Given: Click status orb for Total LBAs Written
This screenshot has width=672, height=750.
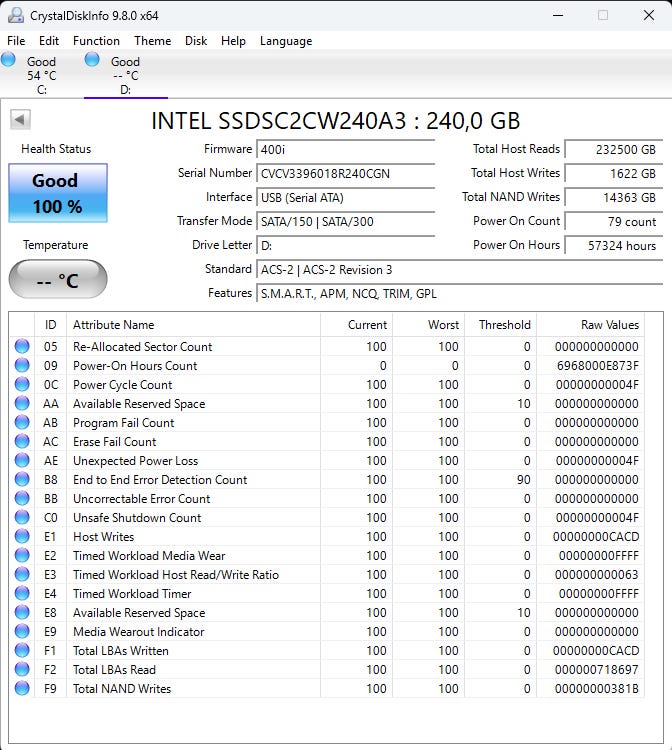Looking at the screenshot, I should coord(22,650).
